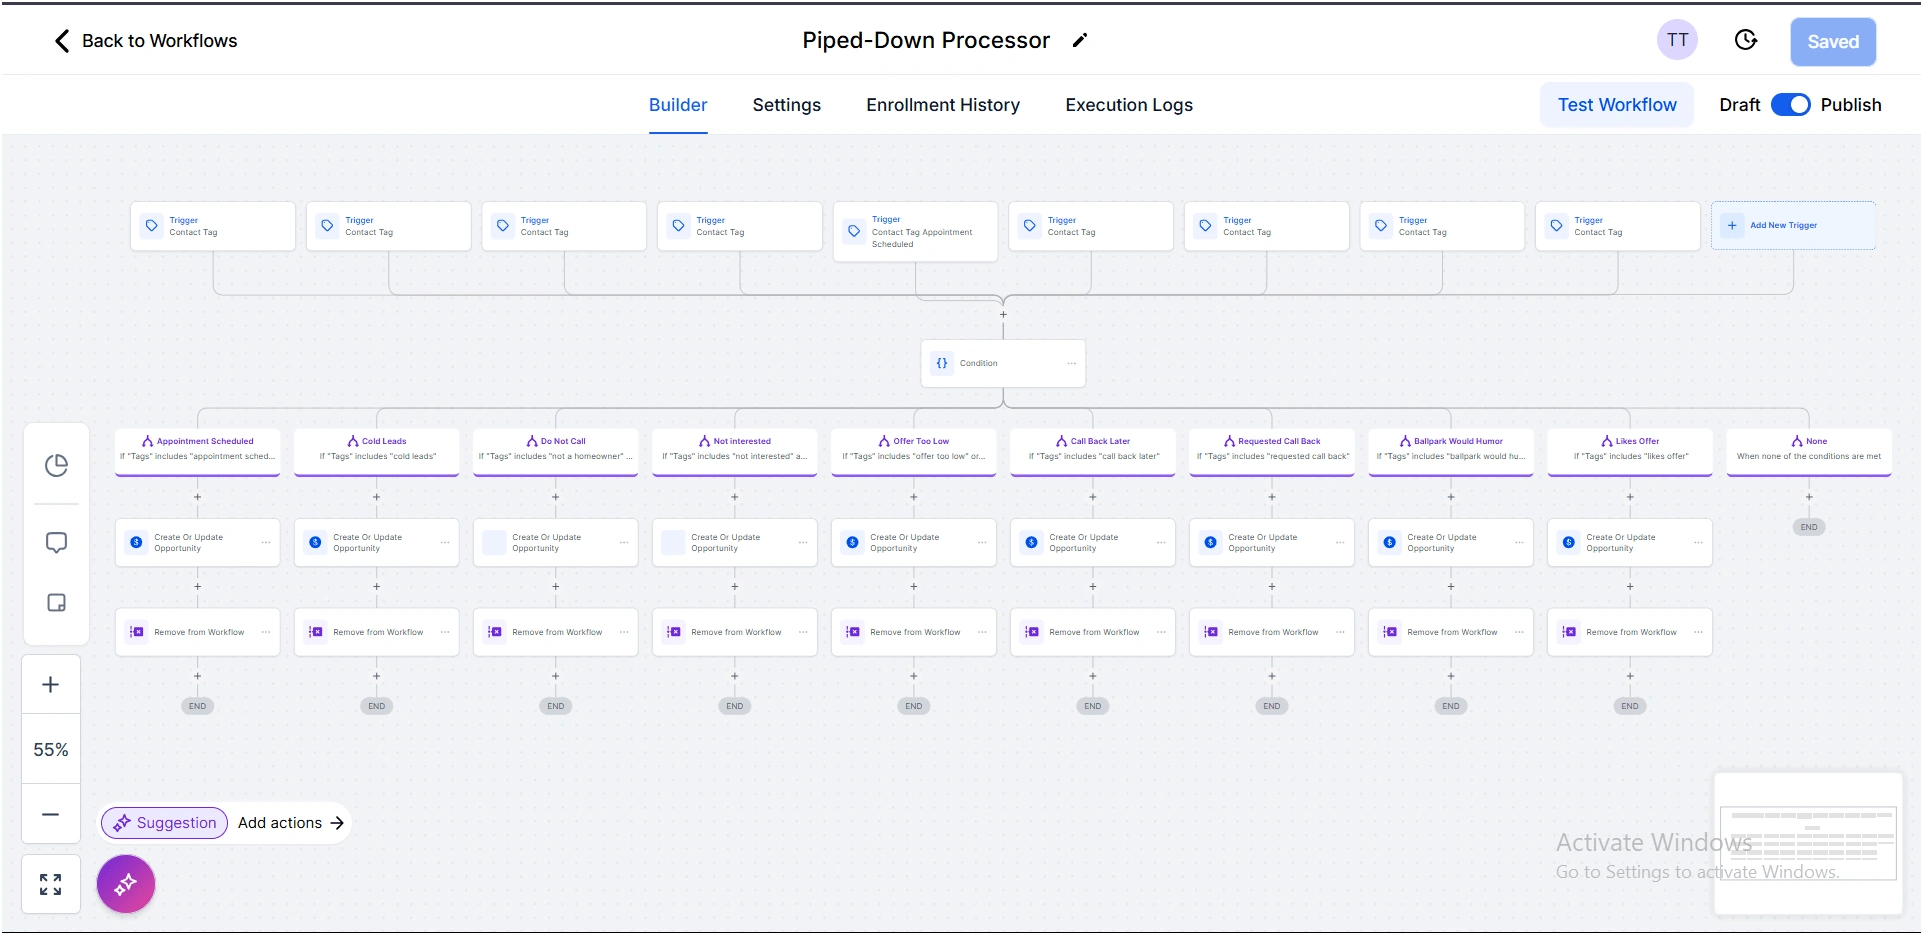
Task: Open the version history clock icon
Action: pyautogui.click(x=1745, y=40)
